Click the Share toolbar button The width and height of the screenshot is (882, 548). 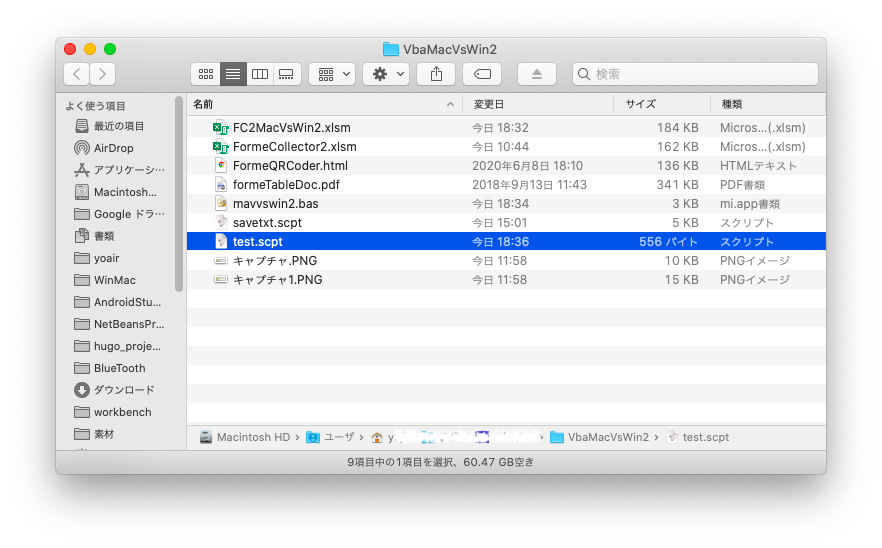(x=436, y=74)
